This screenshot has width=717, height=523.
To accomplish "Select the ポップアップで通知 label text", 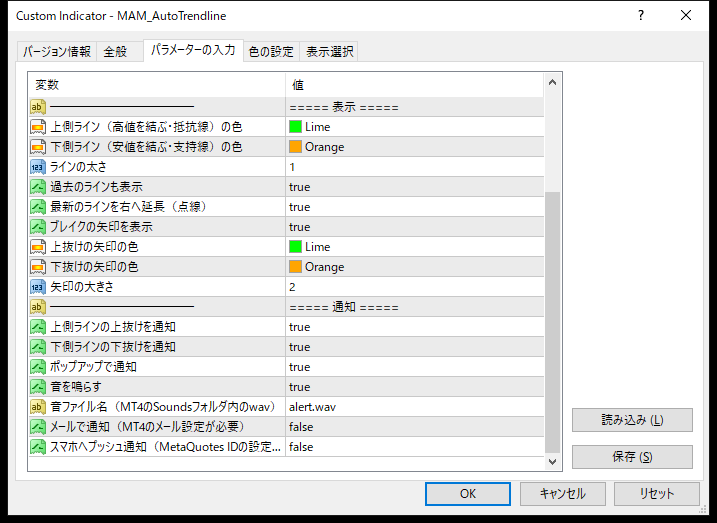I will pos(93,367).
